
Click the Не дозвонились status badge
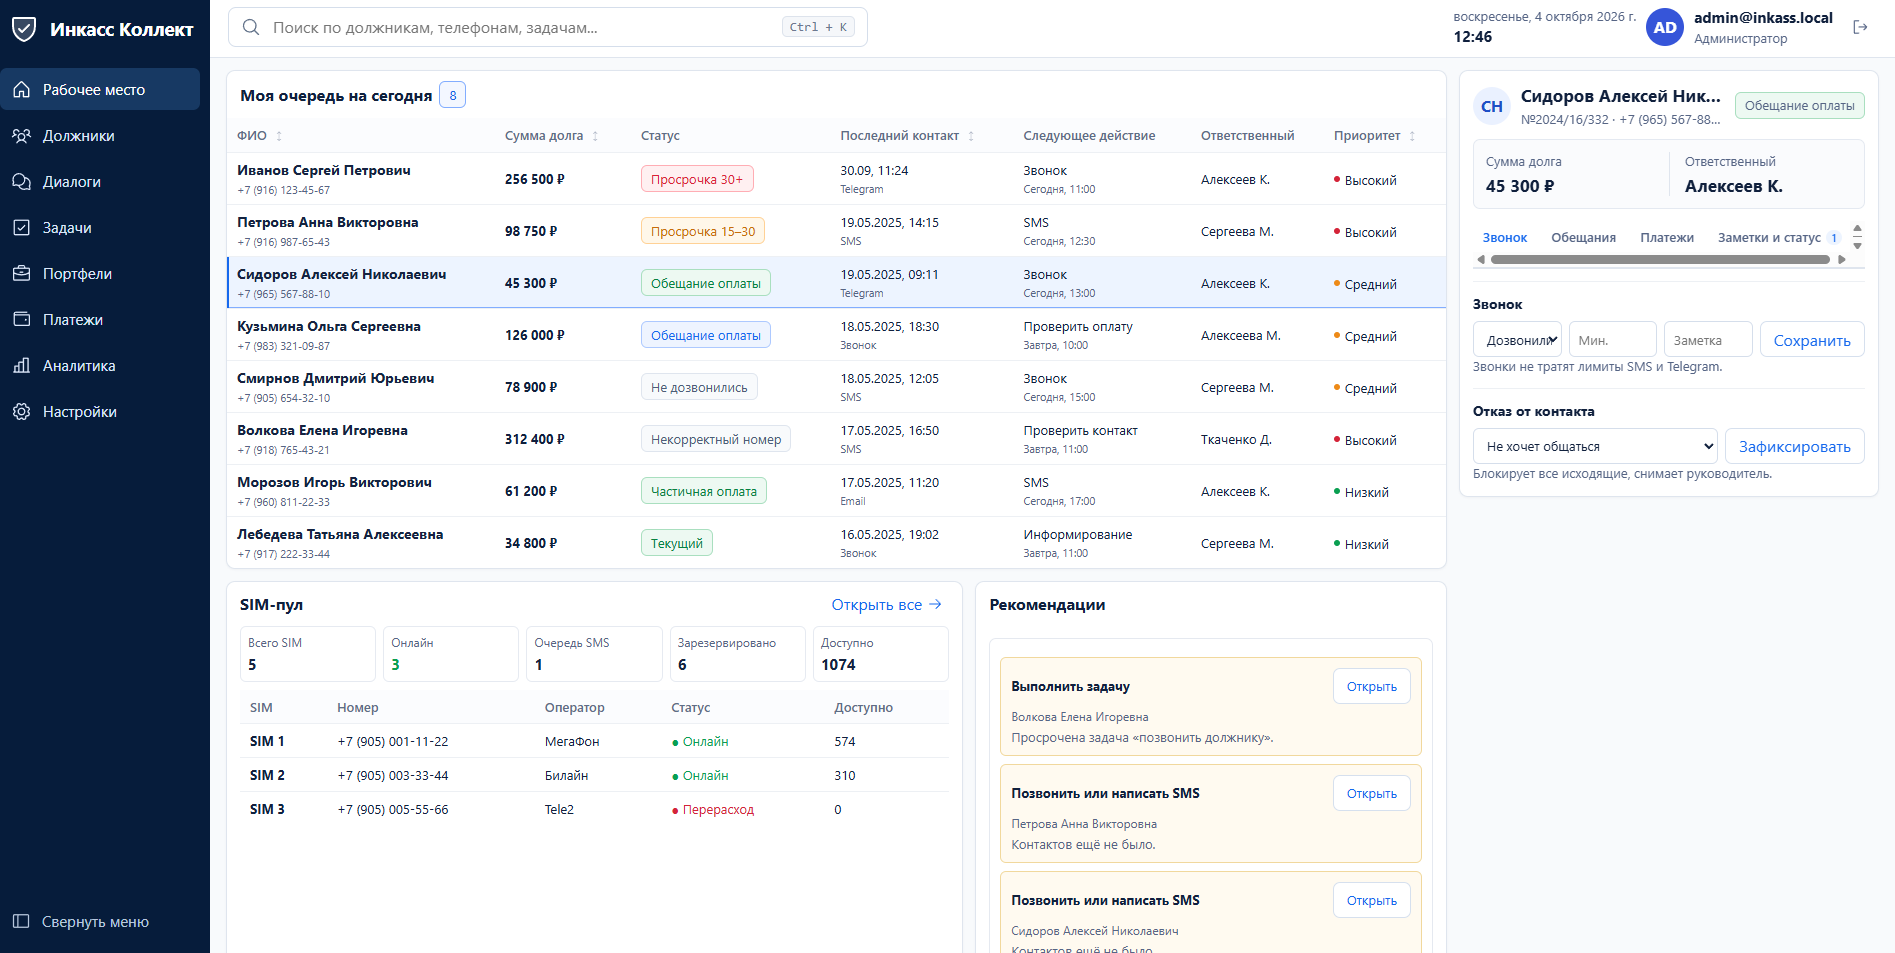699,387
